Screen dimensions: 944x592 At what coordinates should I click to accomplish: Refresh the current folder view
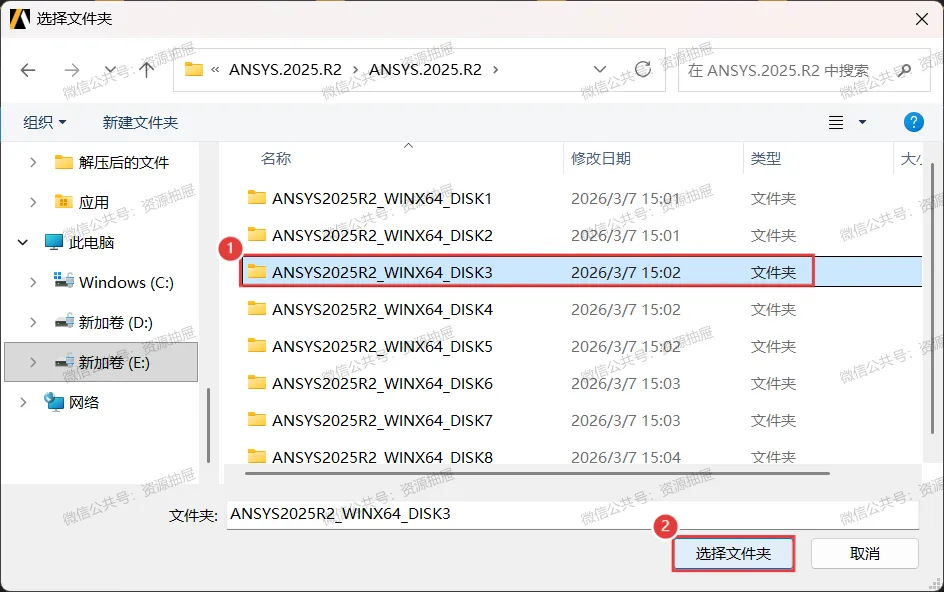pos(643,69)
